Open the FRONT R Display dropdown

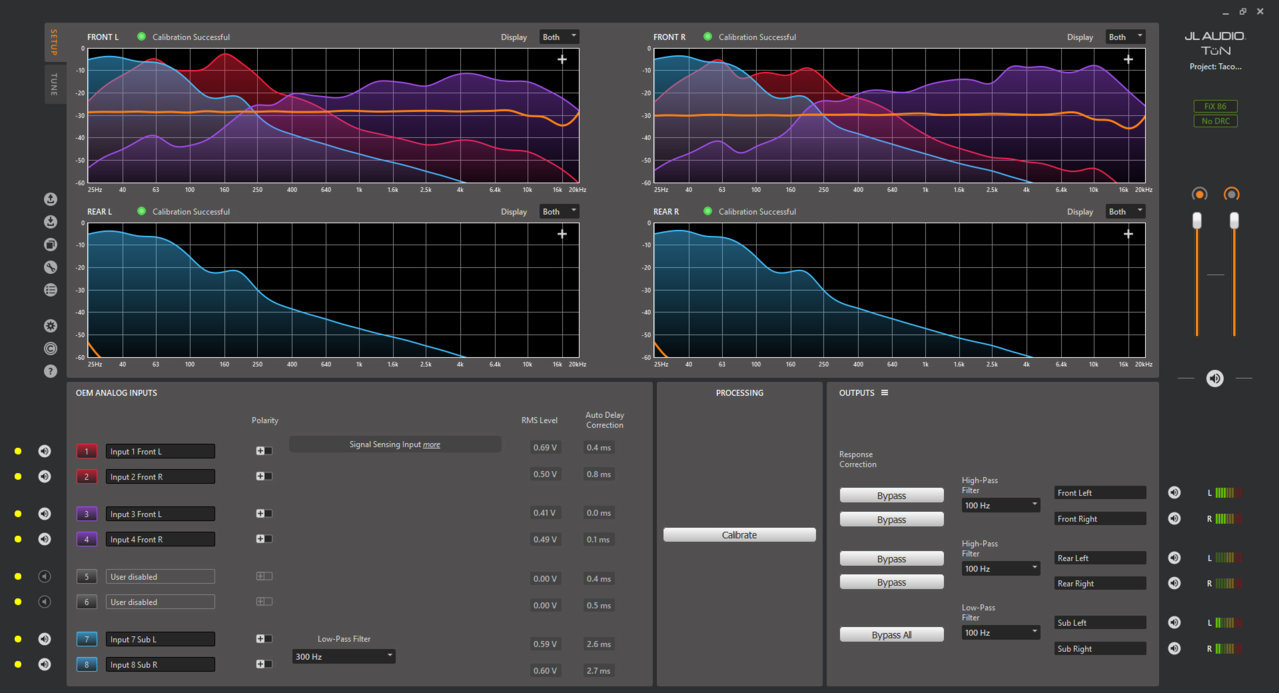point(1126,37)
